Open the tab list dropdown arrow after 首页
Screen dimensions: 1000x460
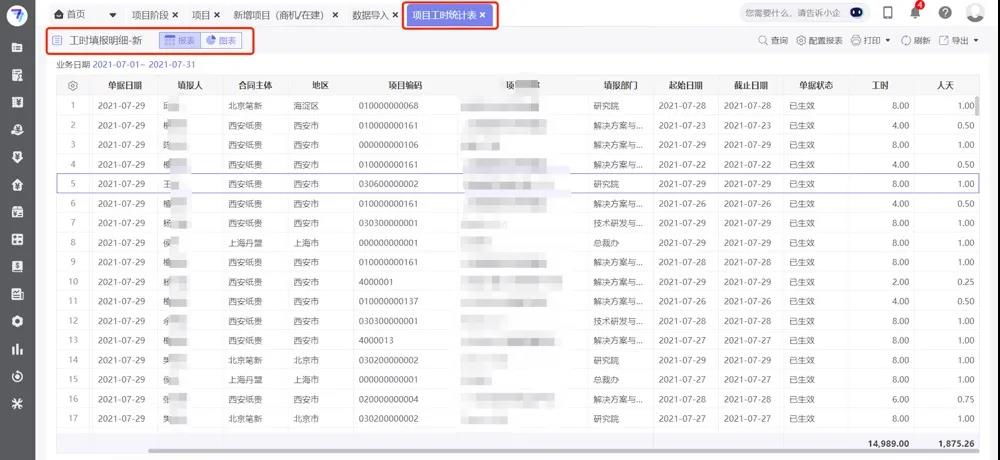click(x=112, y=15)
